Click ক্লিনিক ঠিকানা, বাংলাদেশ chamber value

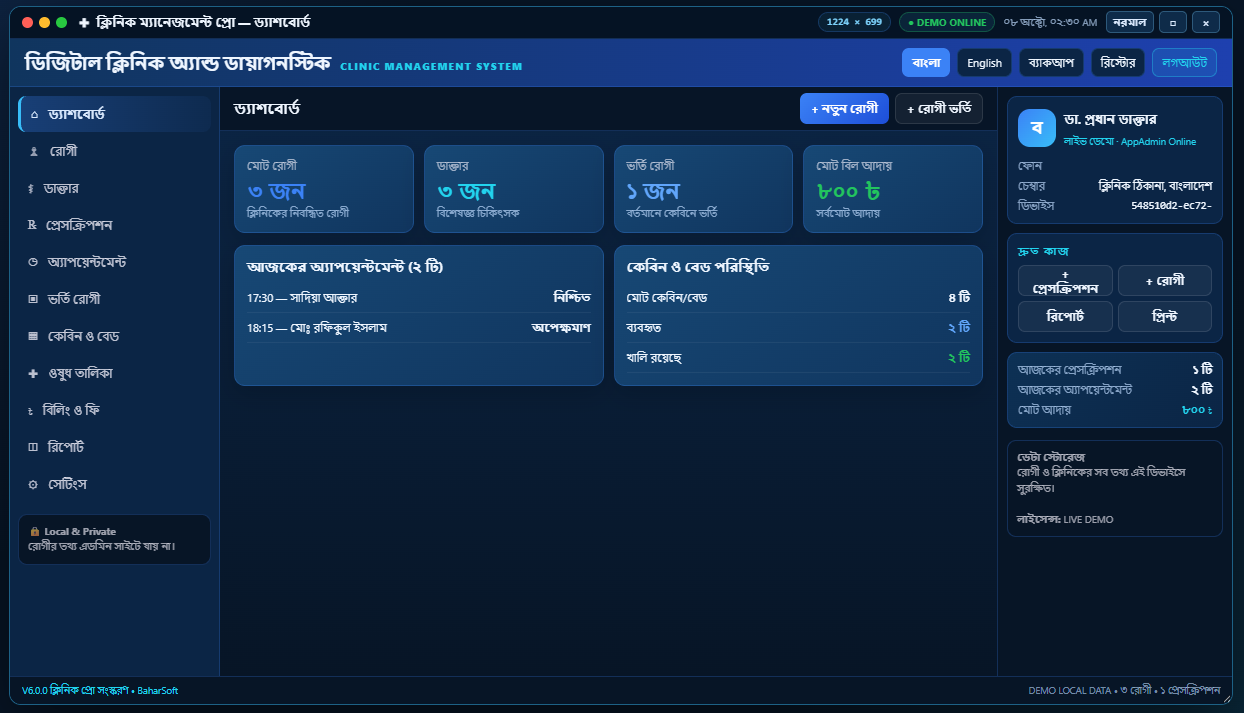coord(1155,186)
